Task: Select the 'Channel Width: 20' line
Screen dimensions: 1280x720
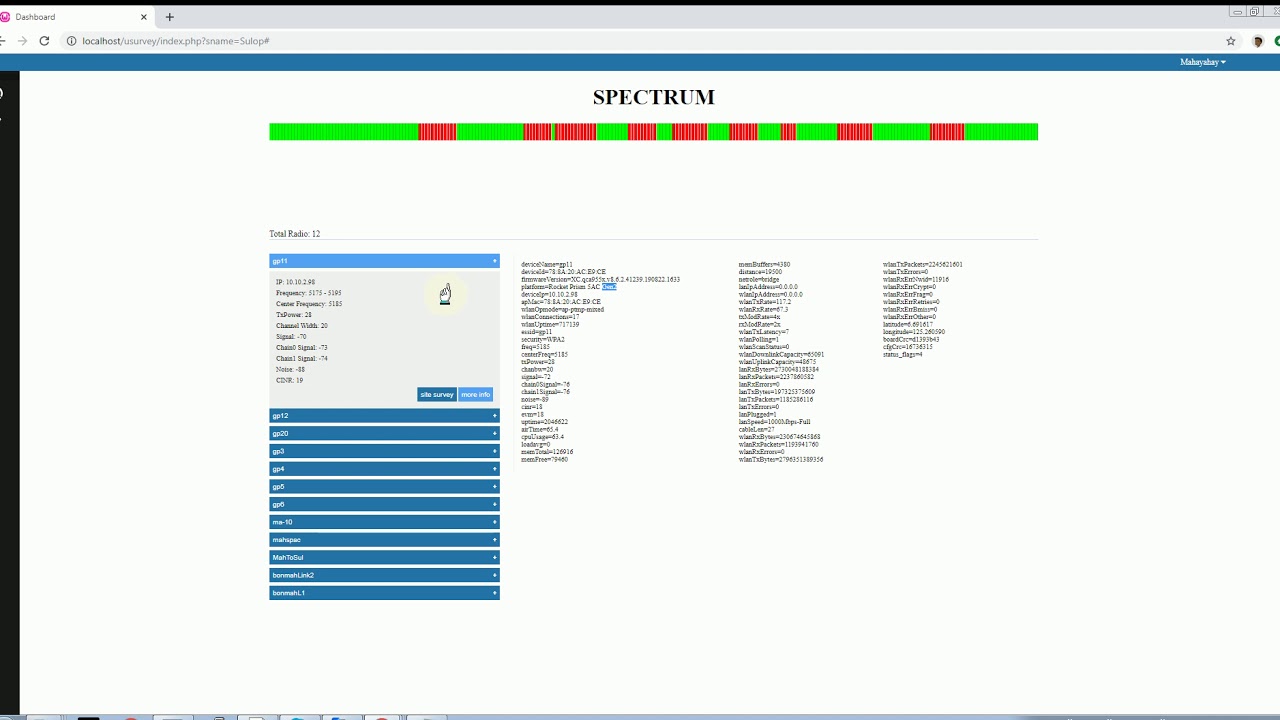Action: tap(302, 326)
